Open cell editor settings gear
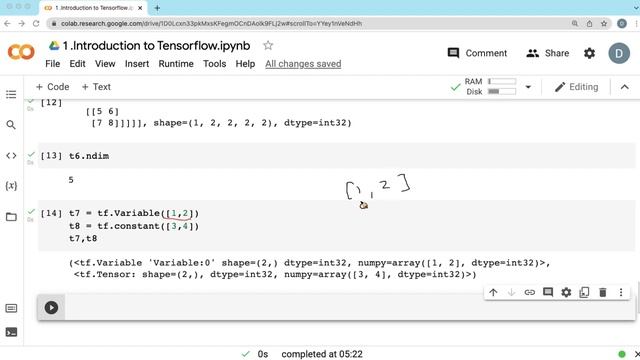 point(566,292)
